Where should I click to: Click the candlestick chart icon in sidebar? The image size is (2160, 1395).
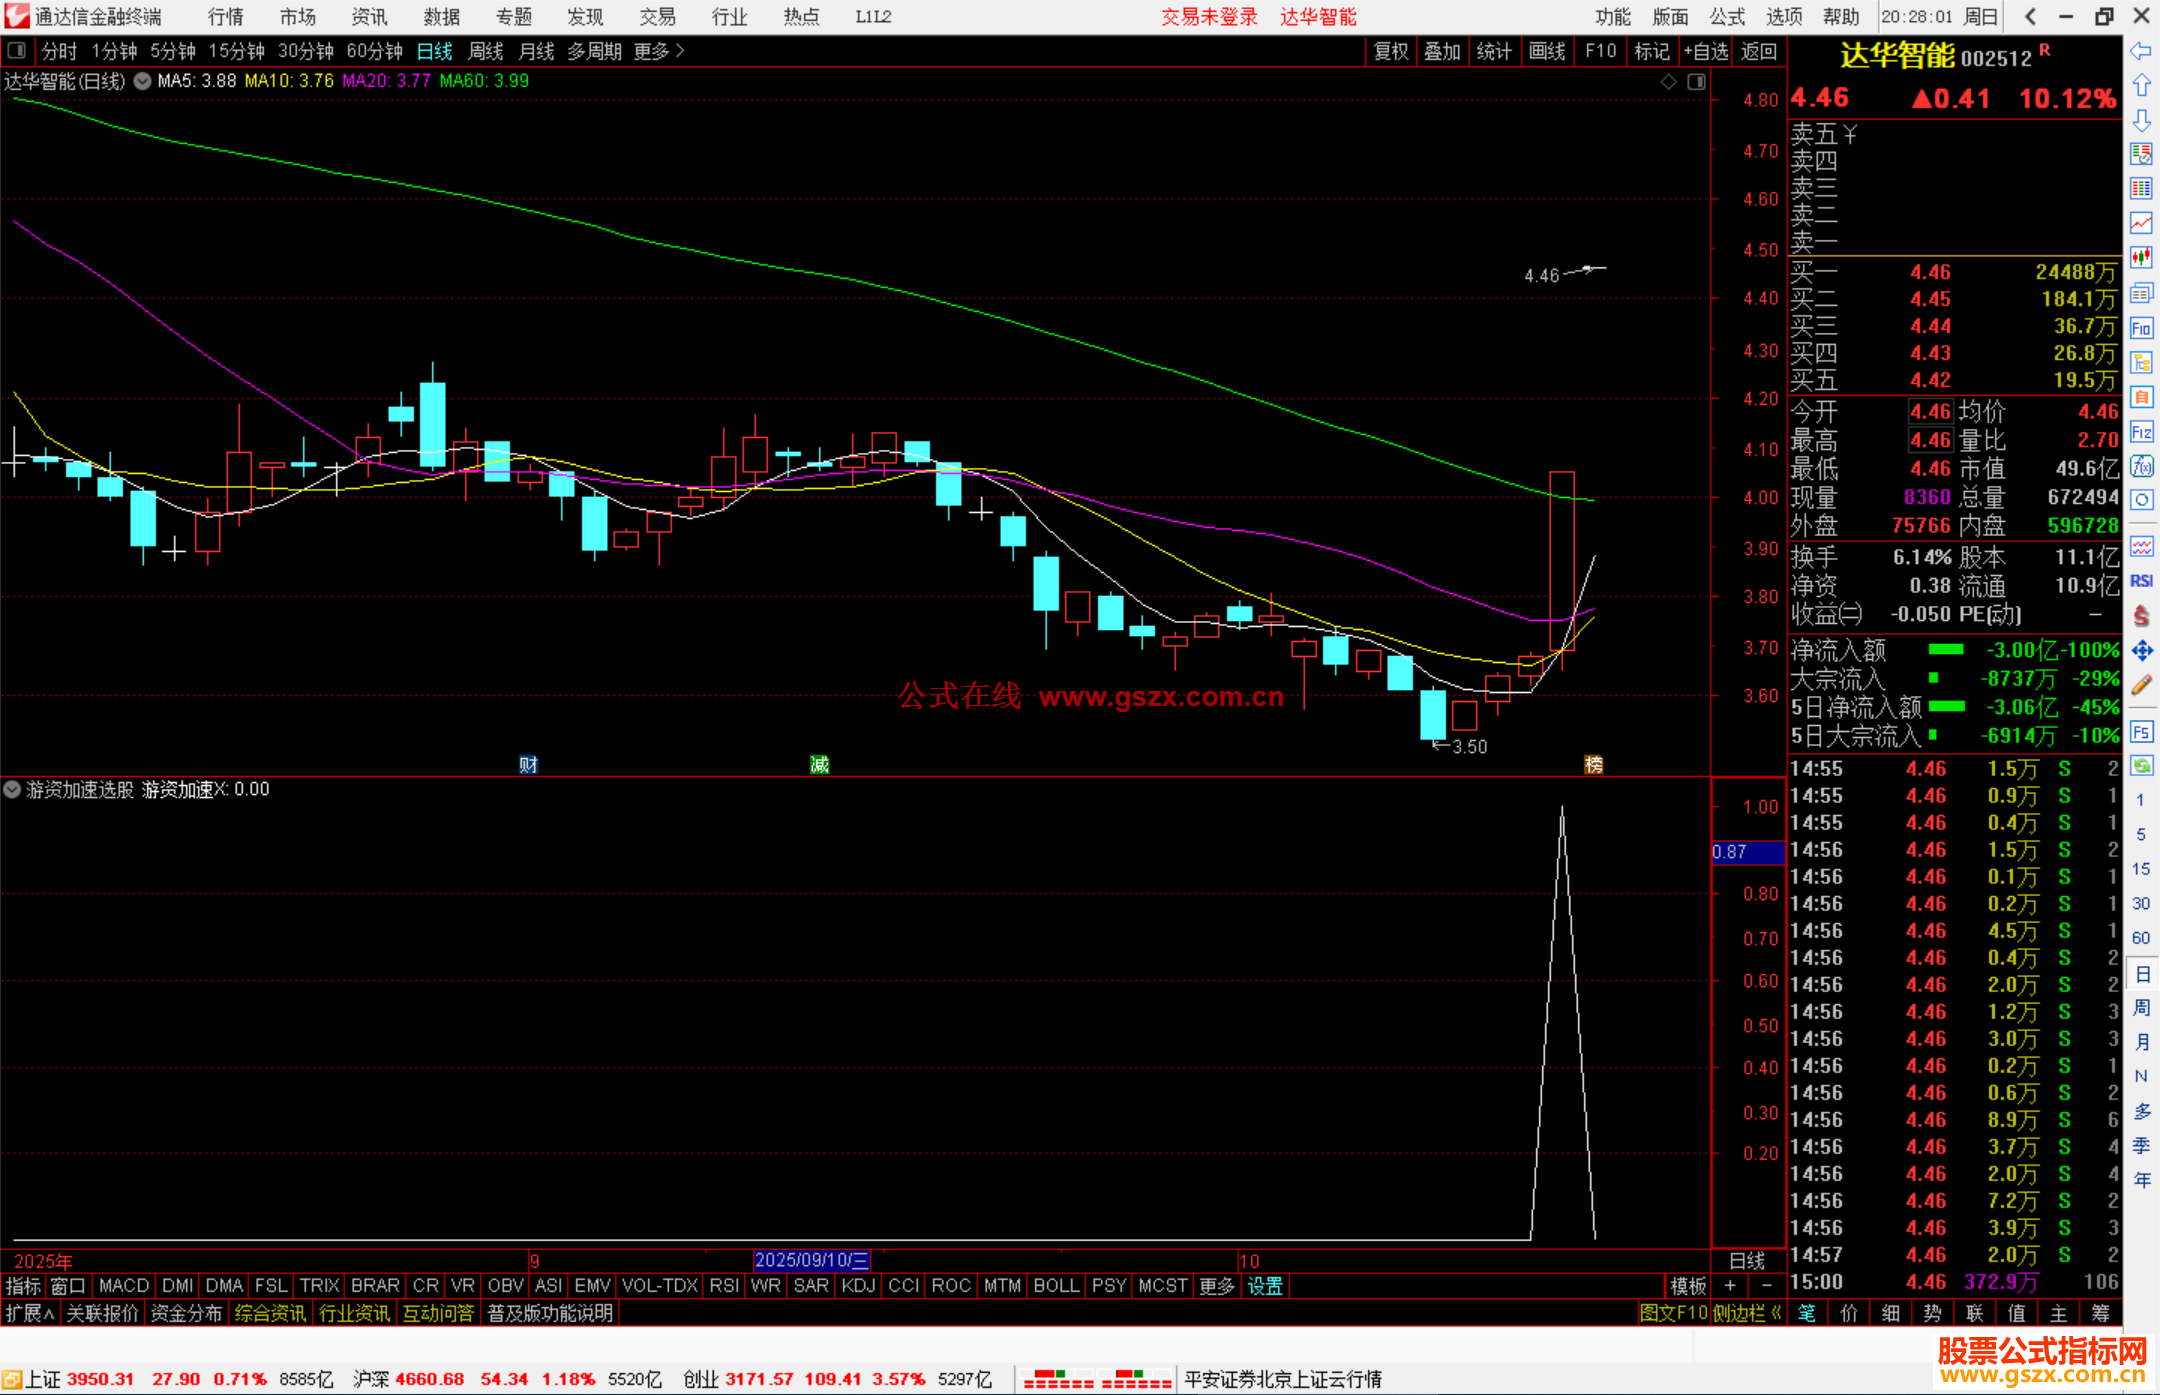(2141, 257)
